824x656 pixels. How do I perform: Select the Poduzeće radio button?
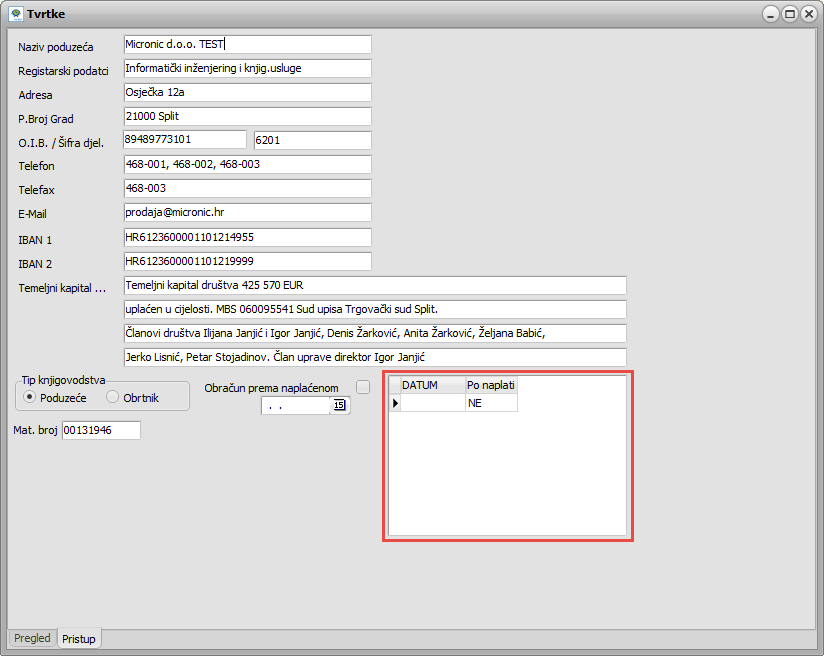(30, 397)
